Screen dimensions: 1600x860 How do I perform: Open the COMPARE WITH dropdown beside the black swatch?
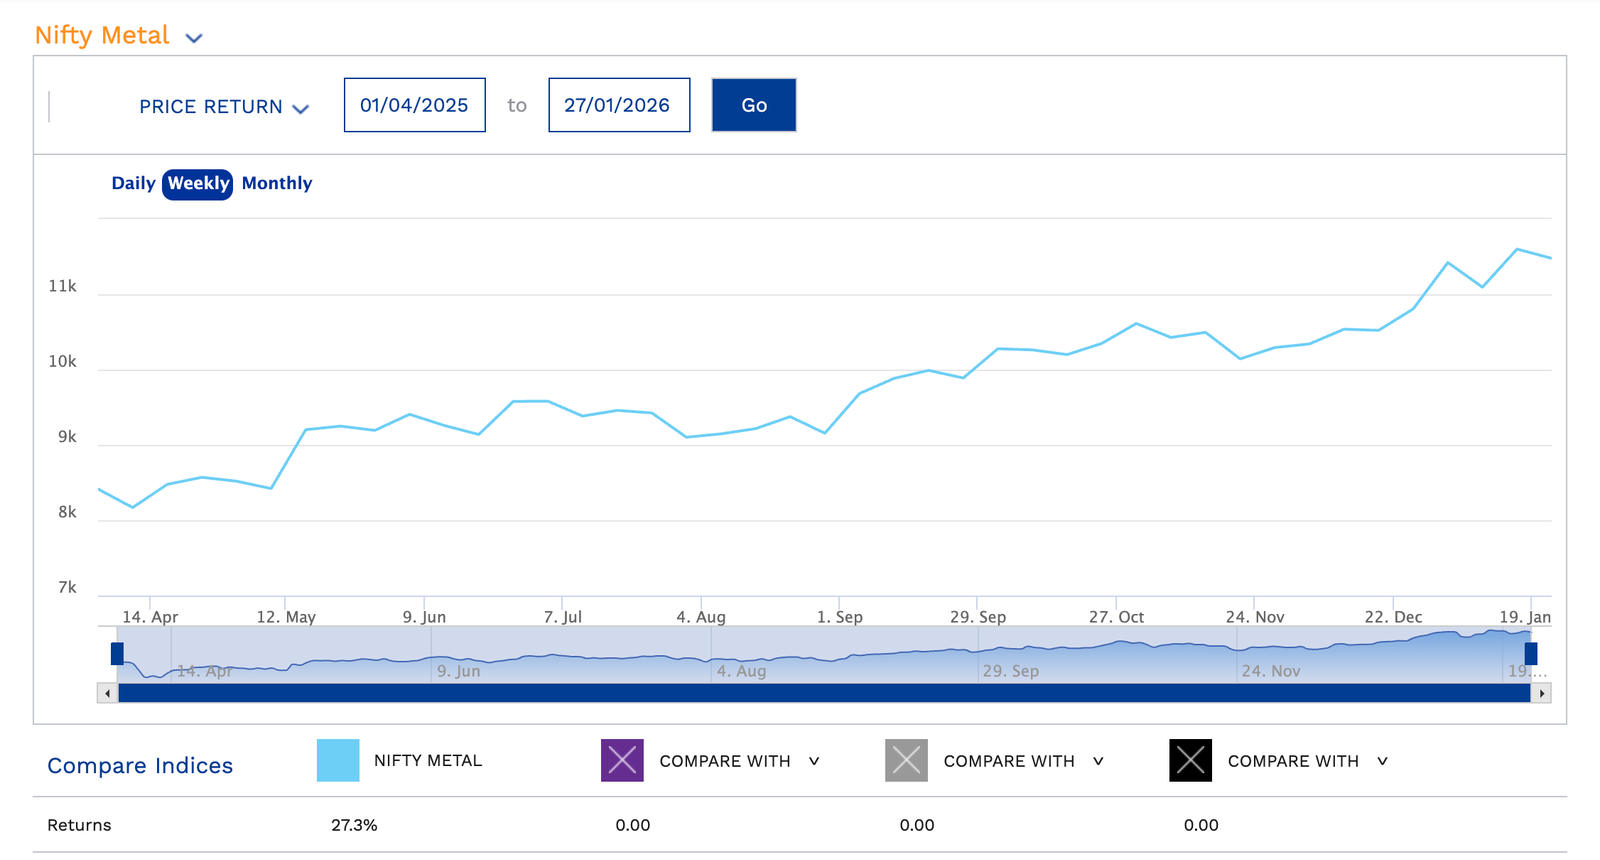[1308, 761]
